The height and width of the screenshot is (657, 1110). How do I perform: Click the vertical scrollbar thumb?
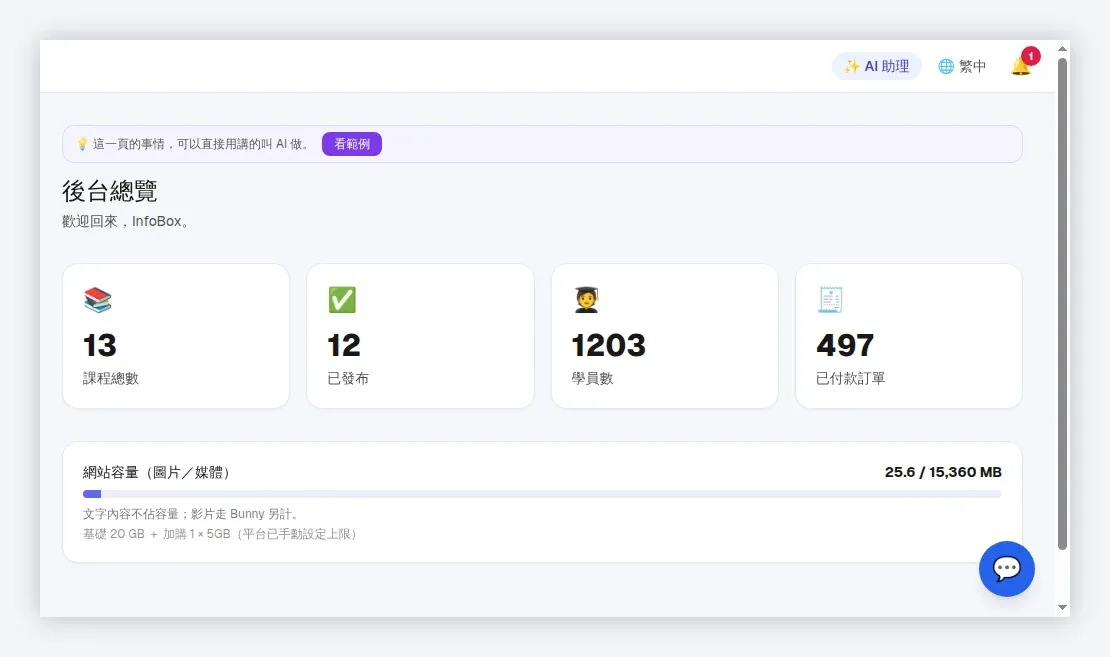tap(1062, 304)
